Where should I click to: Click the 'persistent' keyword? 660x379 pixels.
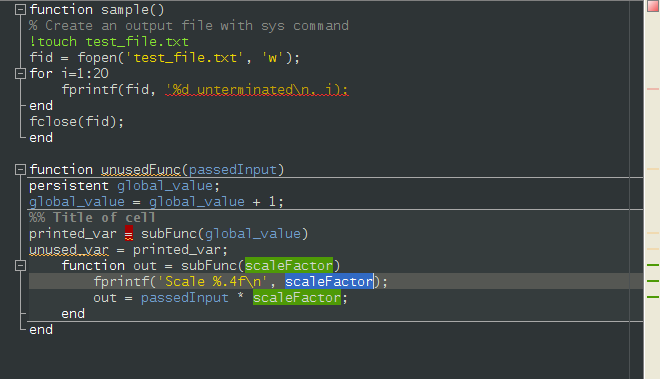tap(69, 186)
